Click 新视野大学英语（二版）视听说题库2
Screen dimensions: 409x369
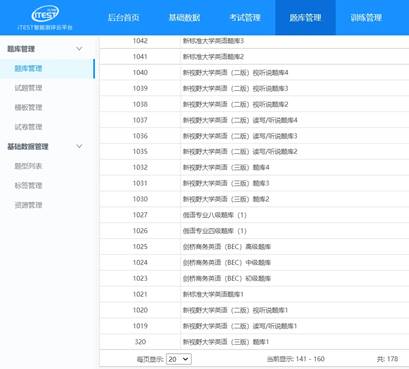pos(235,104)
